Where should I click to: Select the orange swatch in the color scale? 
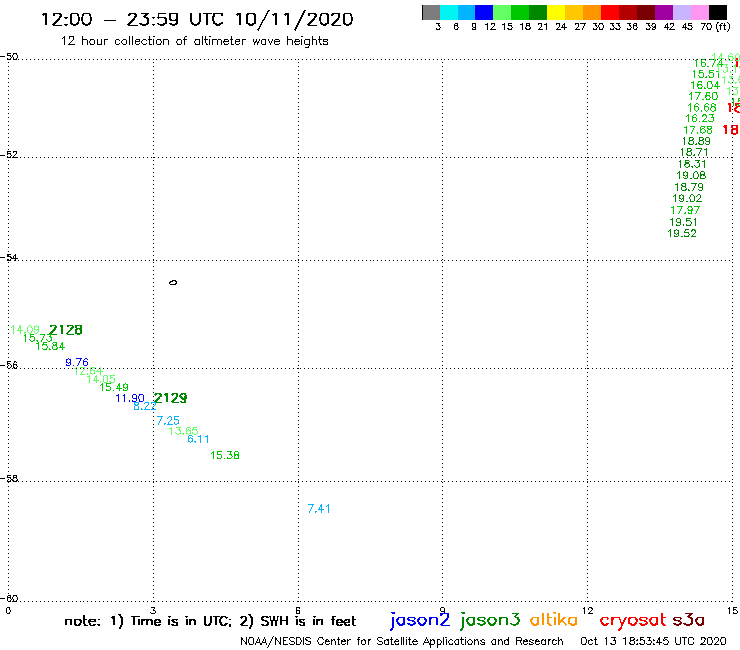[592, 12]
